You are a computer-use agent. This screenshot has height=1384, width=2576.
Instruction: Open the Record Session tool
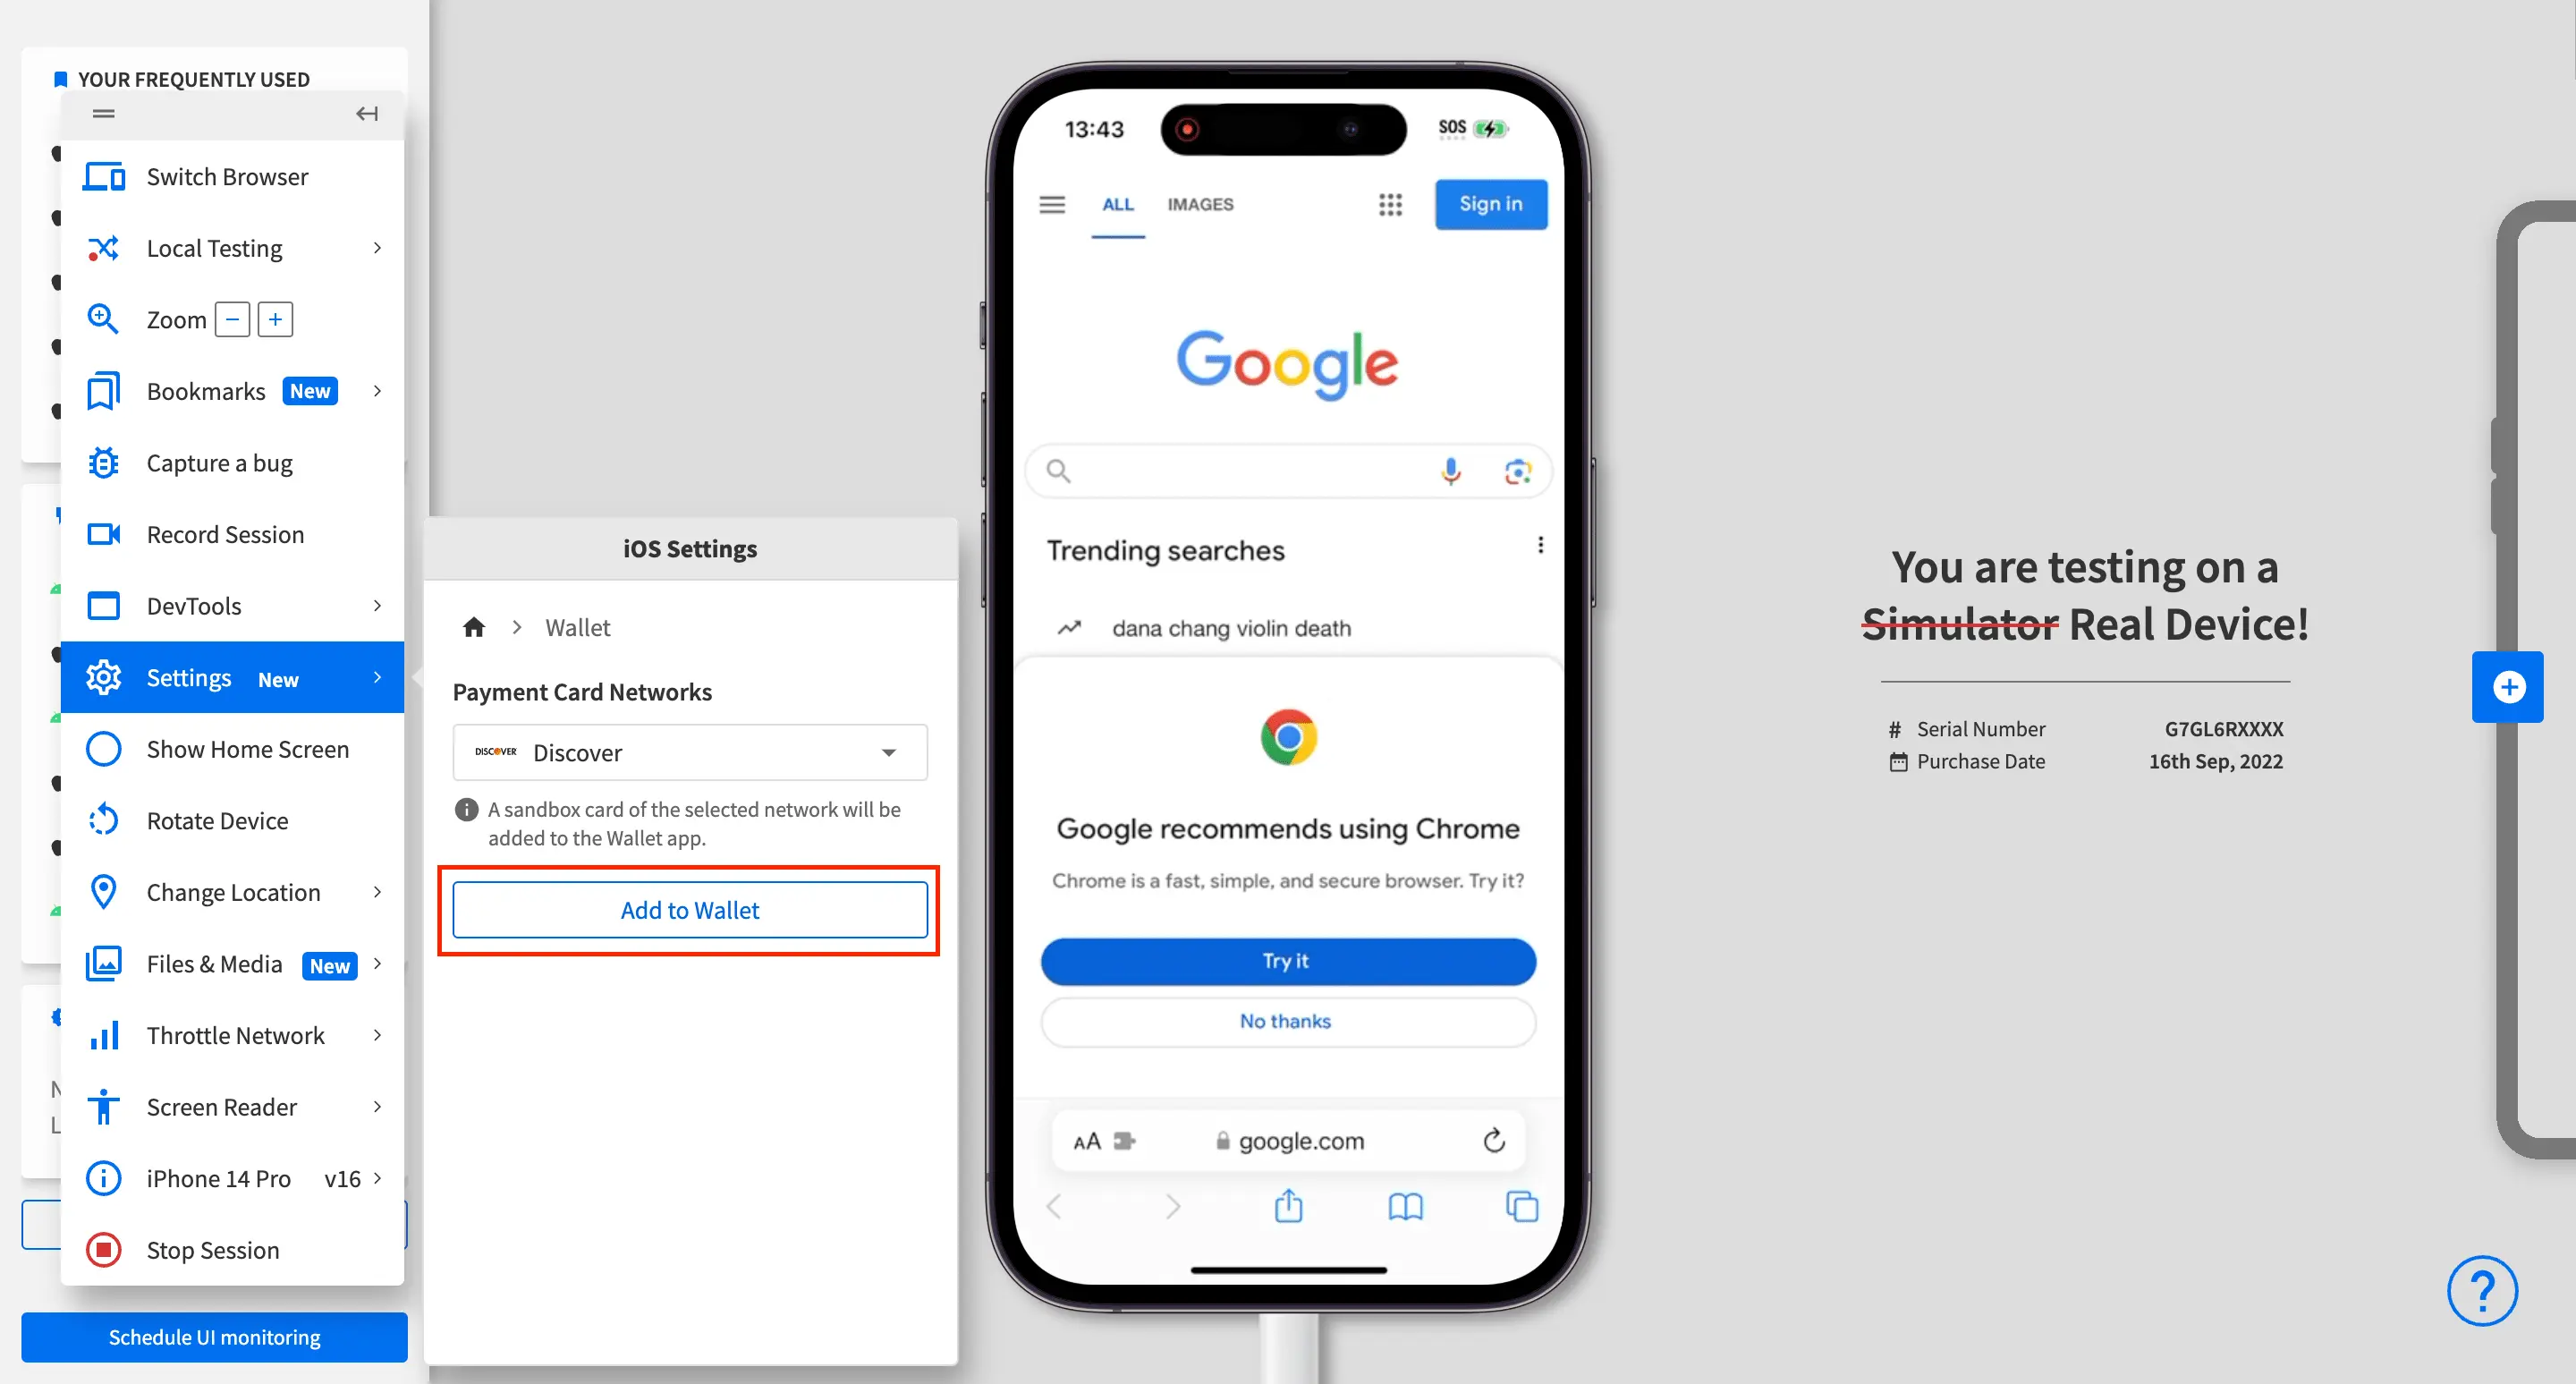coord(225,533)
